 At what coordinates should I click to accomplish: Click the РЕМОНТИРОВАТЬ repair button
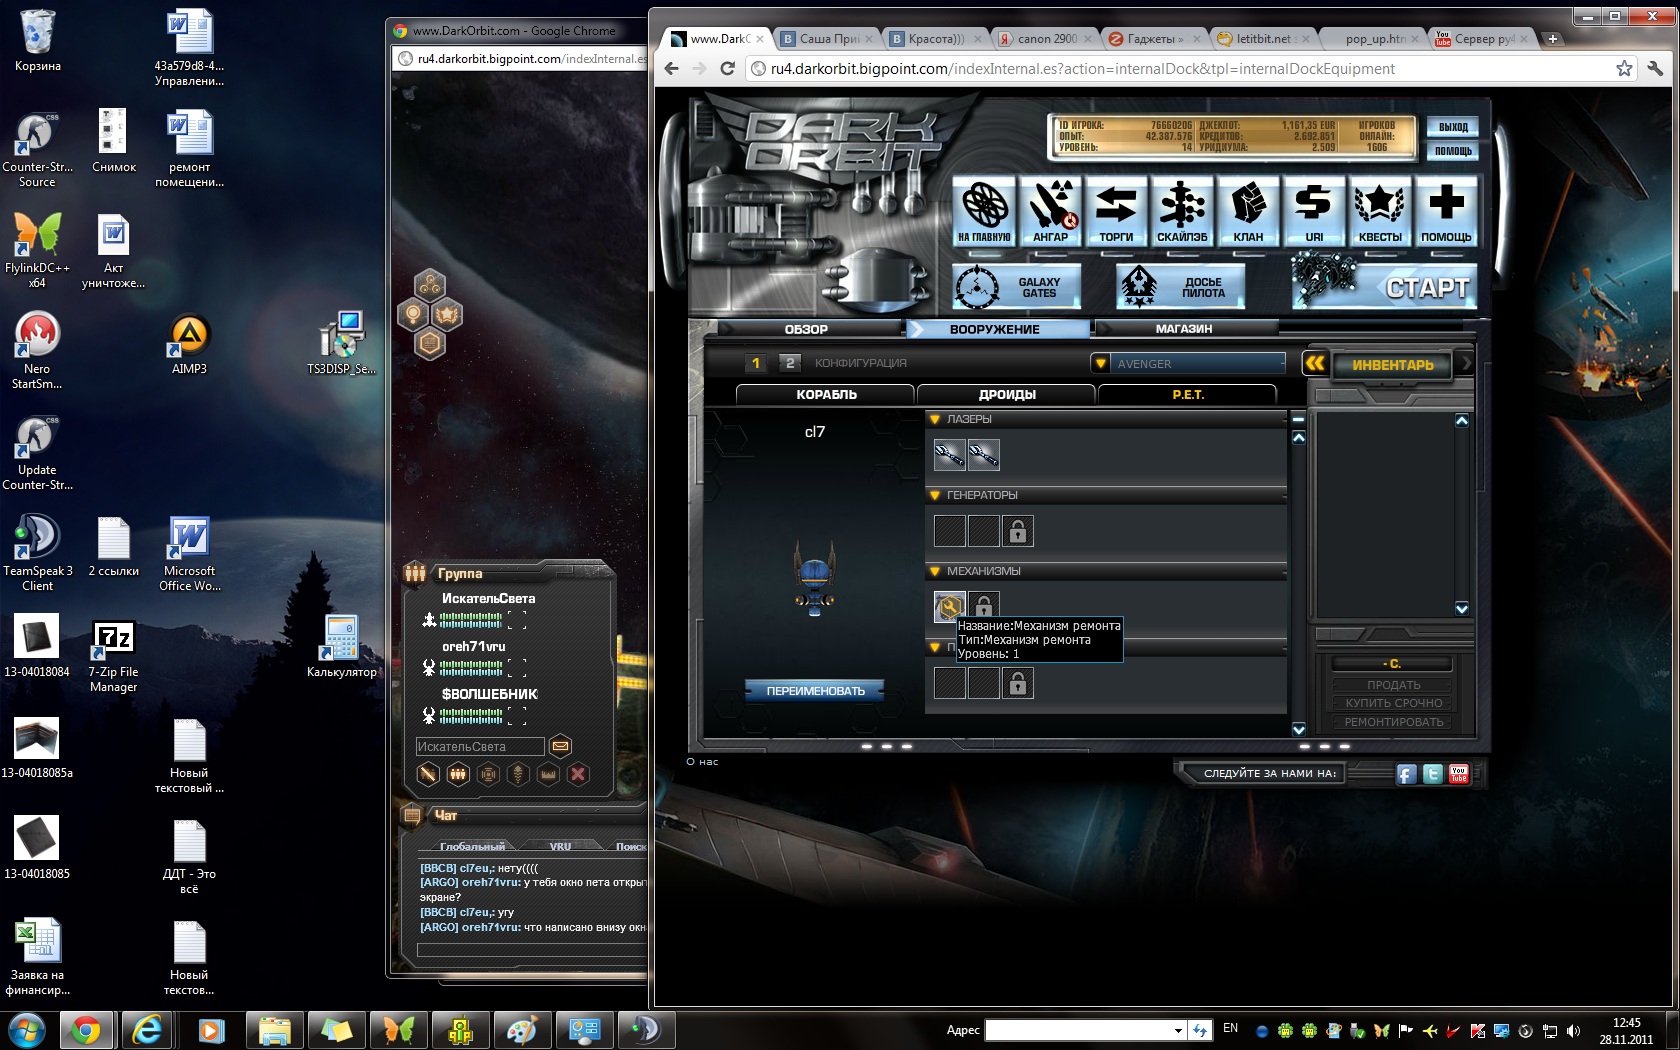(1394, 722)
